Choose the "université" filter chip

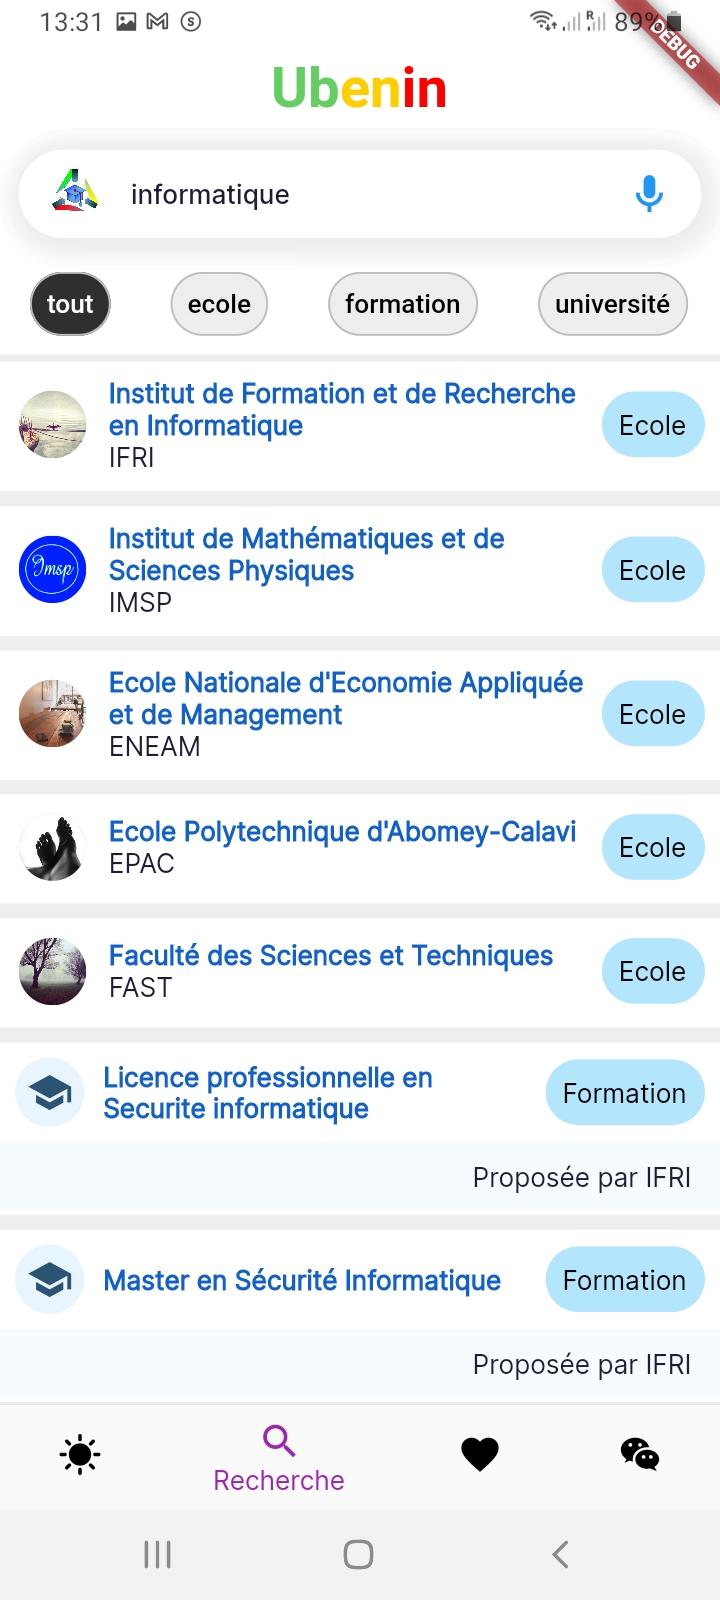[x=612, y=304]
